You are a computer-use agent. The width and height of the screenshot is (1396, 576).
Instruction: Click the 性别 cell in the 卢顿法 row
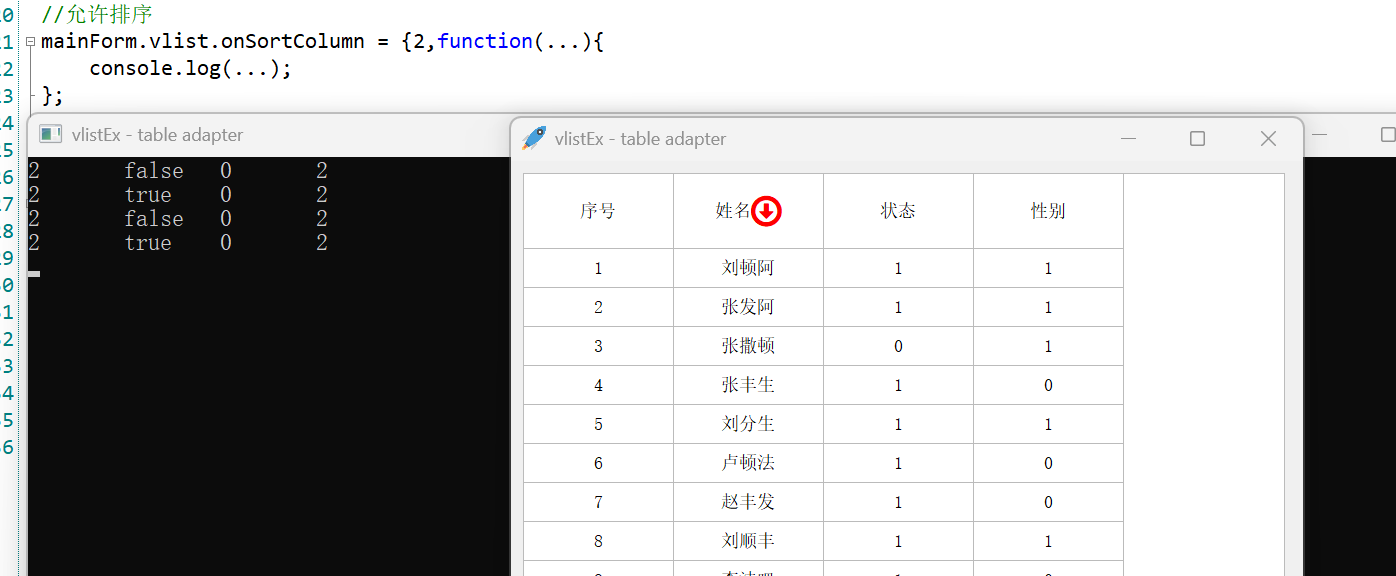(x=1048, y=463)
